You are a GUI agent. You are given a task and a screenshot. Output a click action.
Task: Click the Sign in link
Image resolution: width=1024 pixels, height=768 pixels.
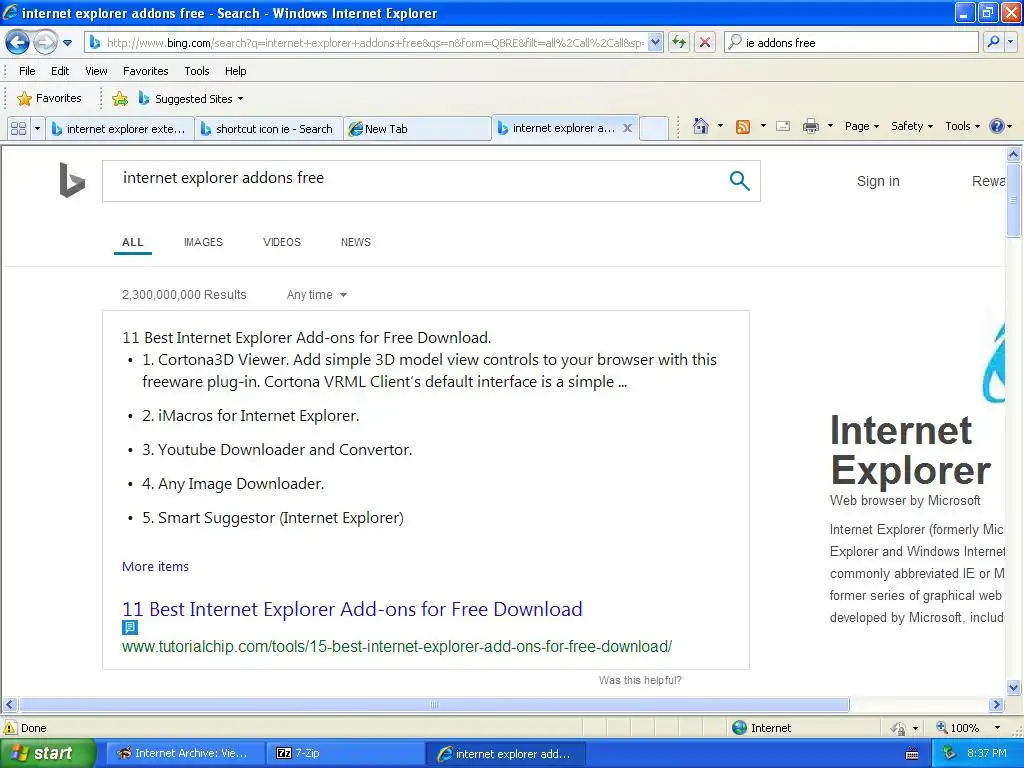[x=878, y=182]
